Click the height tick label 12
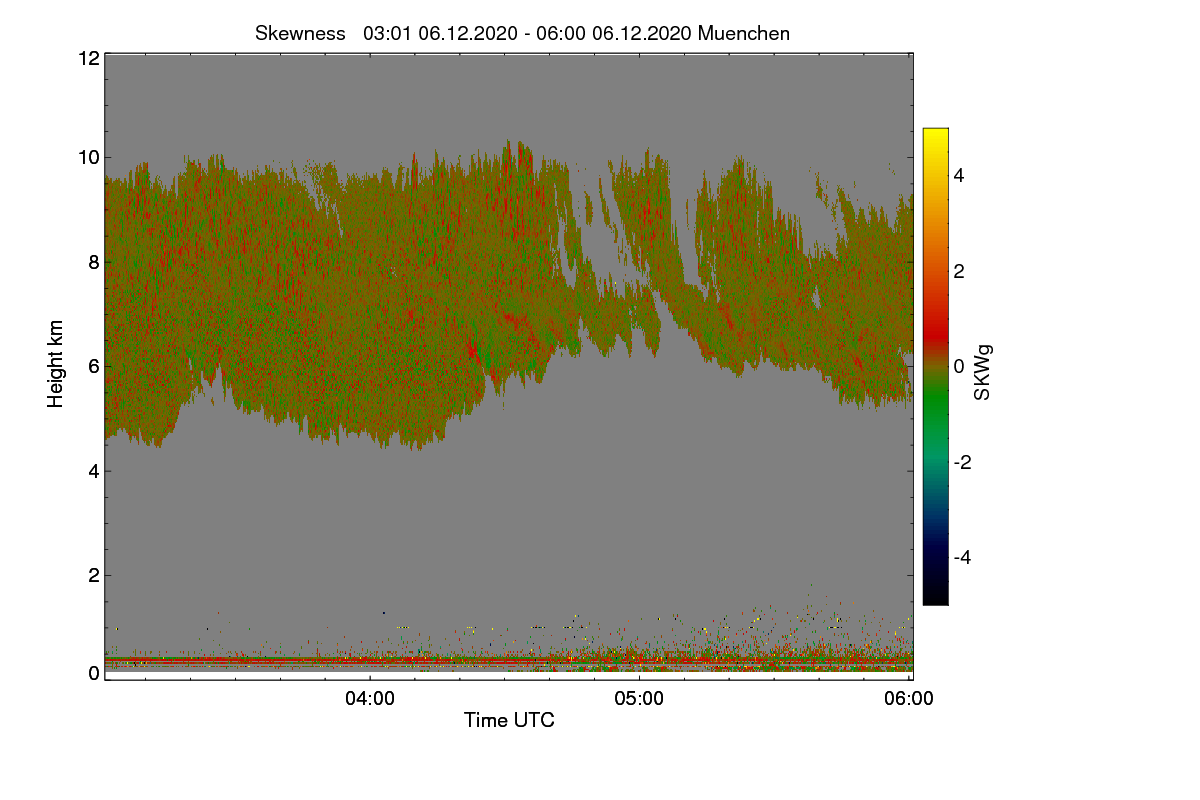Screen dimensions: 1200x800 88,58
